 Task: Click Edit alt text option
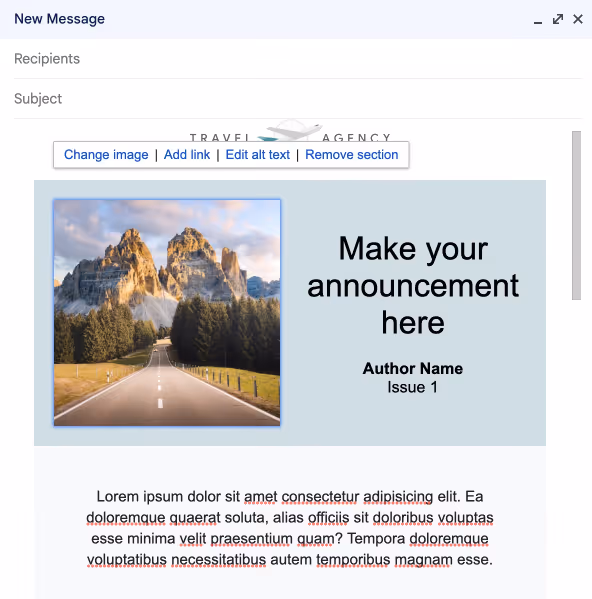pyautogui.click(x=257, y=155)
